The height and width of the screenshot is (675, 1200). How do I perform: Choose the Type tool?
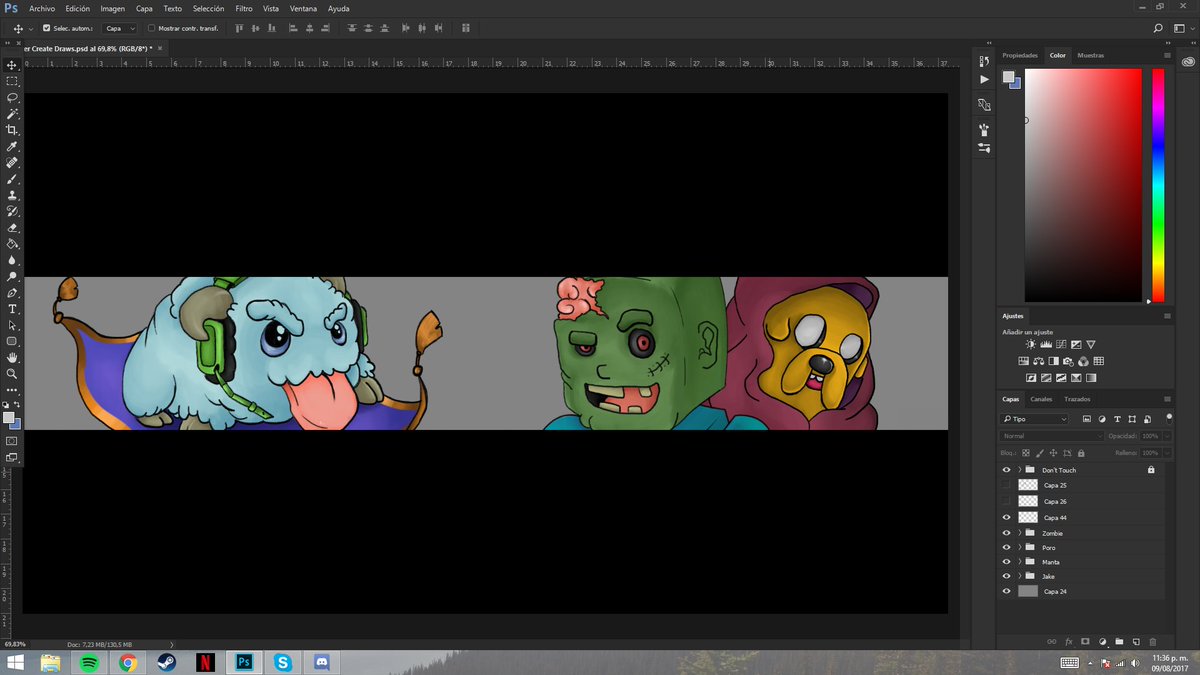(12, 310)
